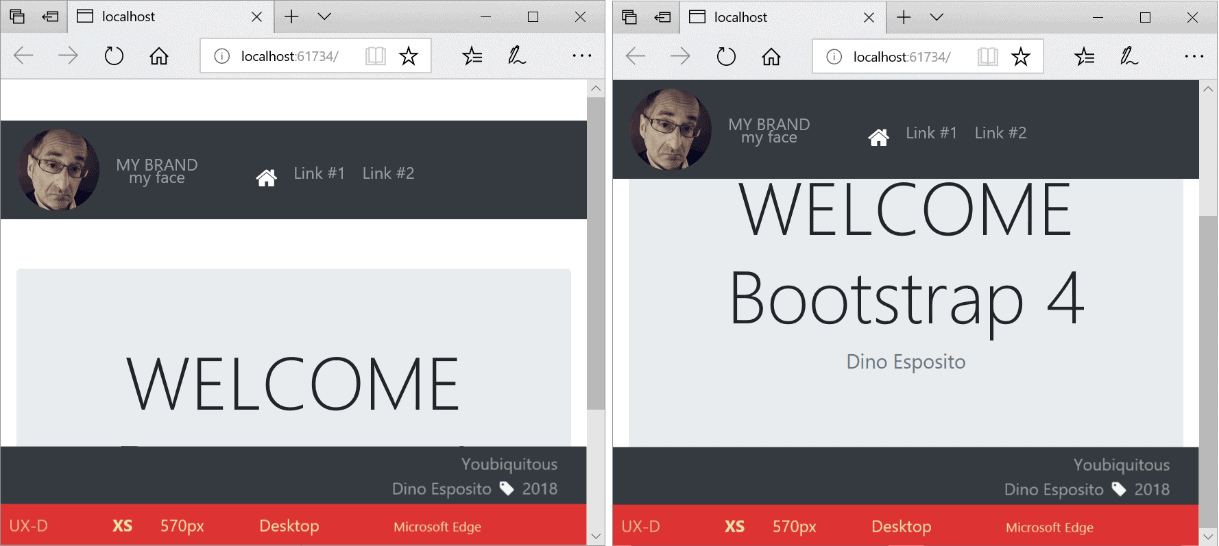Show tabs you've set aside, right window
1219x546 pixels.
(x=629, y=17)
